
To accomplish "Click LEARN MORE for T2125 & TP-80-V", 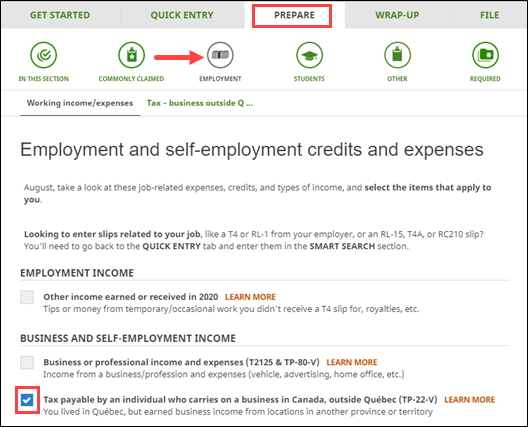I will click(352, 362).
